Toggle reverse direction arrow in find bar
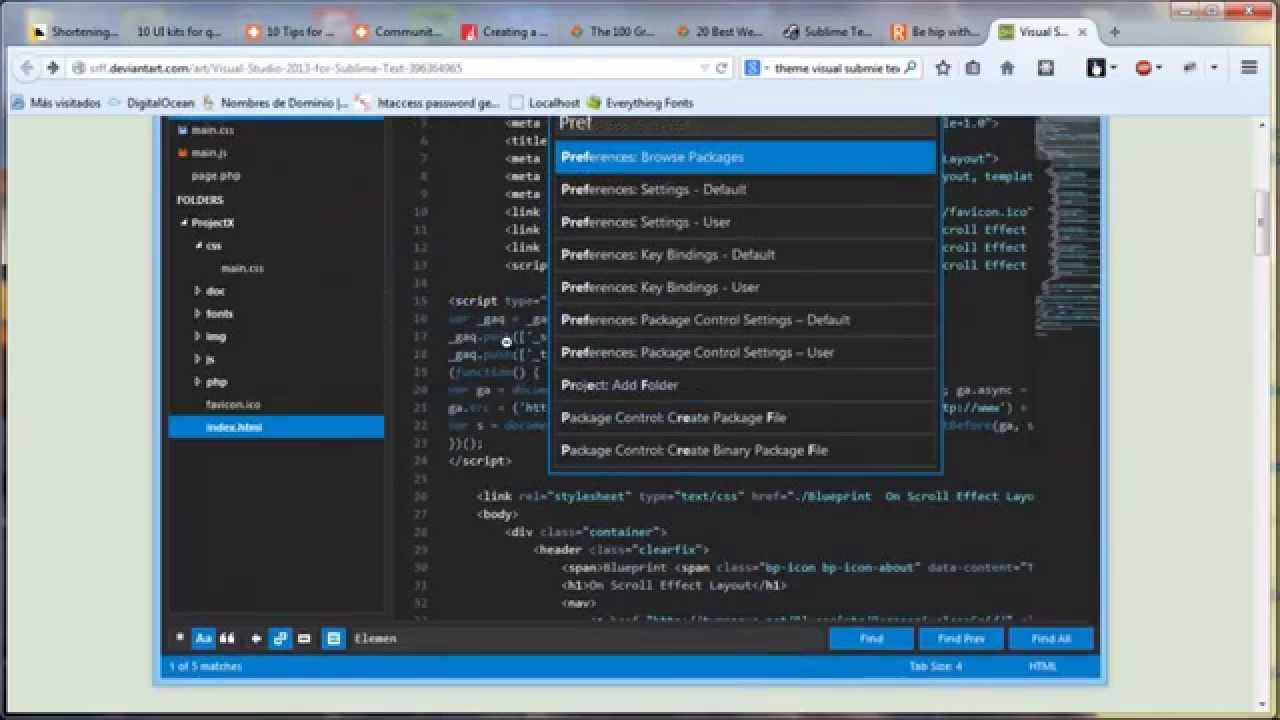 [257, 638]
